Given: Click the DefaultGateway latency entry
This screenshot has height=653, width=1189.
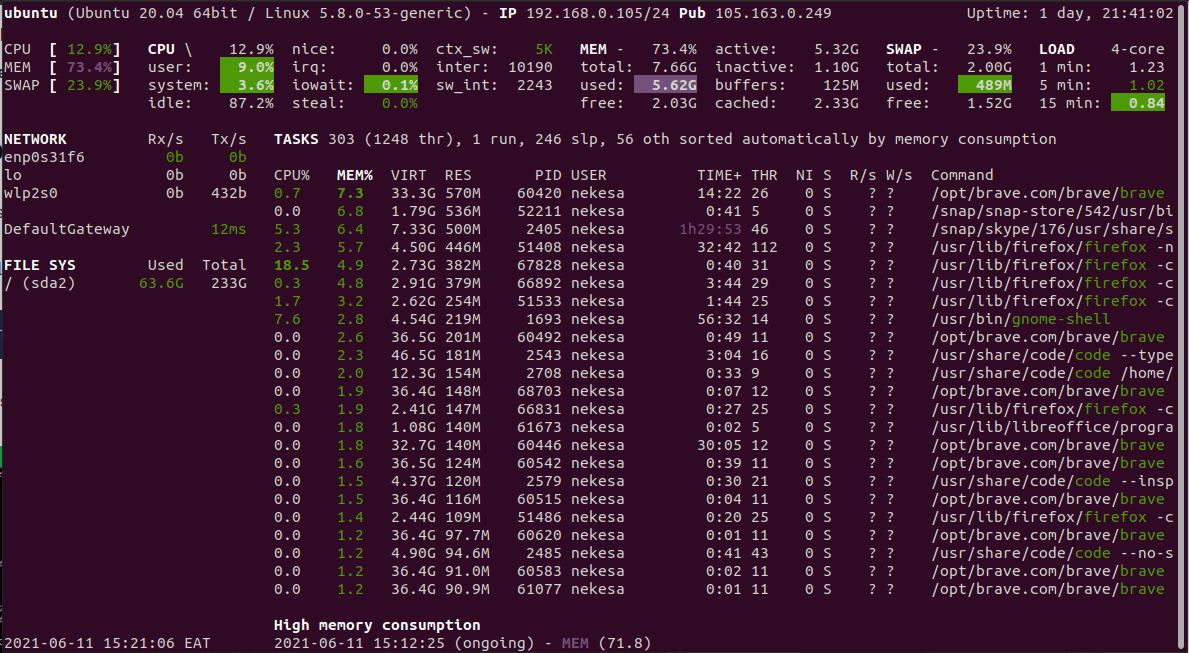Looking at the screenshot, I should [125, 229].
